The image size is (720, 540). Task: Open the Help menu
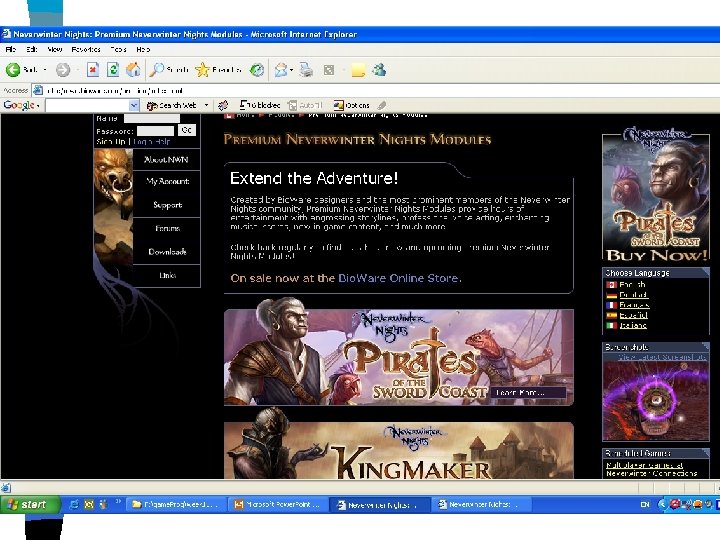[143, 49]
